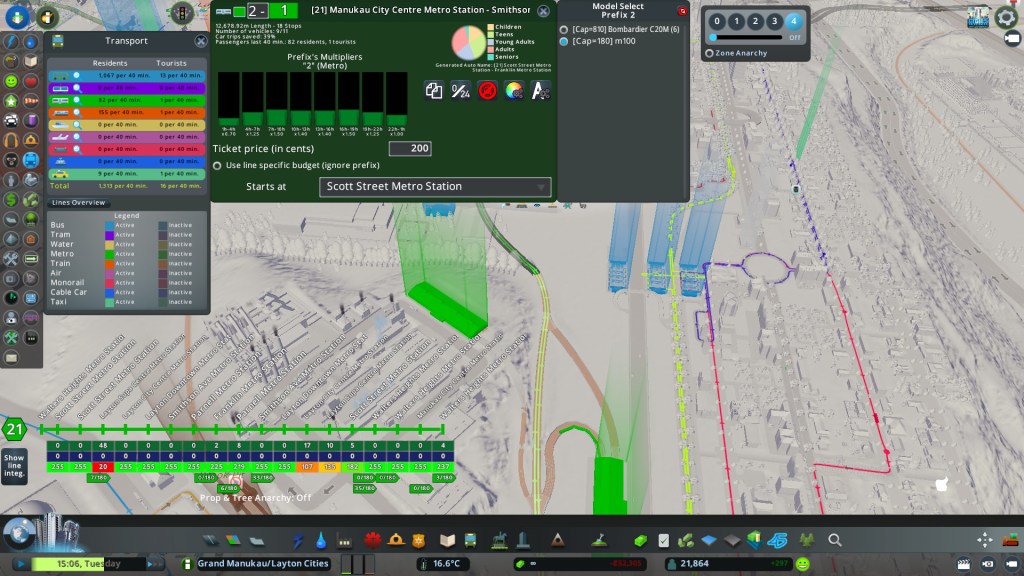Click the traffic light icon at top
Viewport: 1024px width, 576px height.
pyautogui.click(x=182, y=13)
